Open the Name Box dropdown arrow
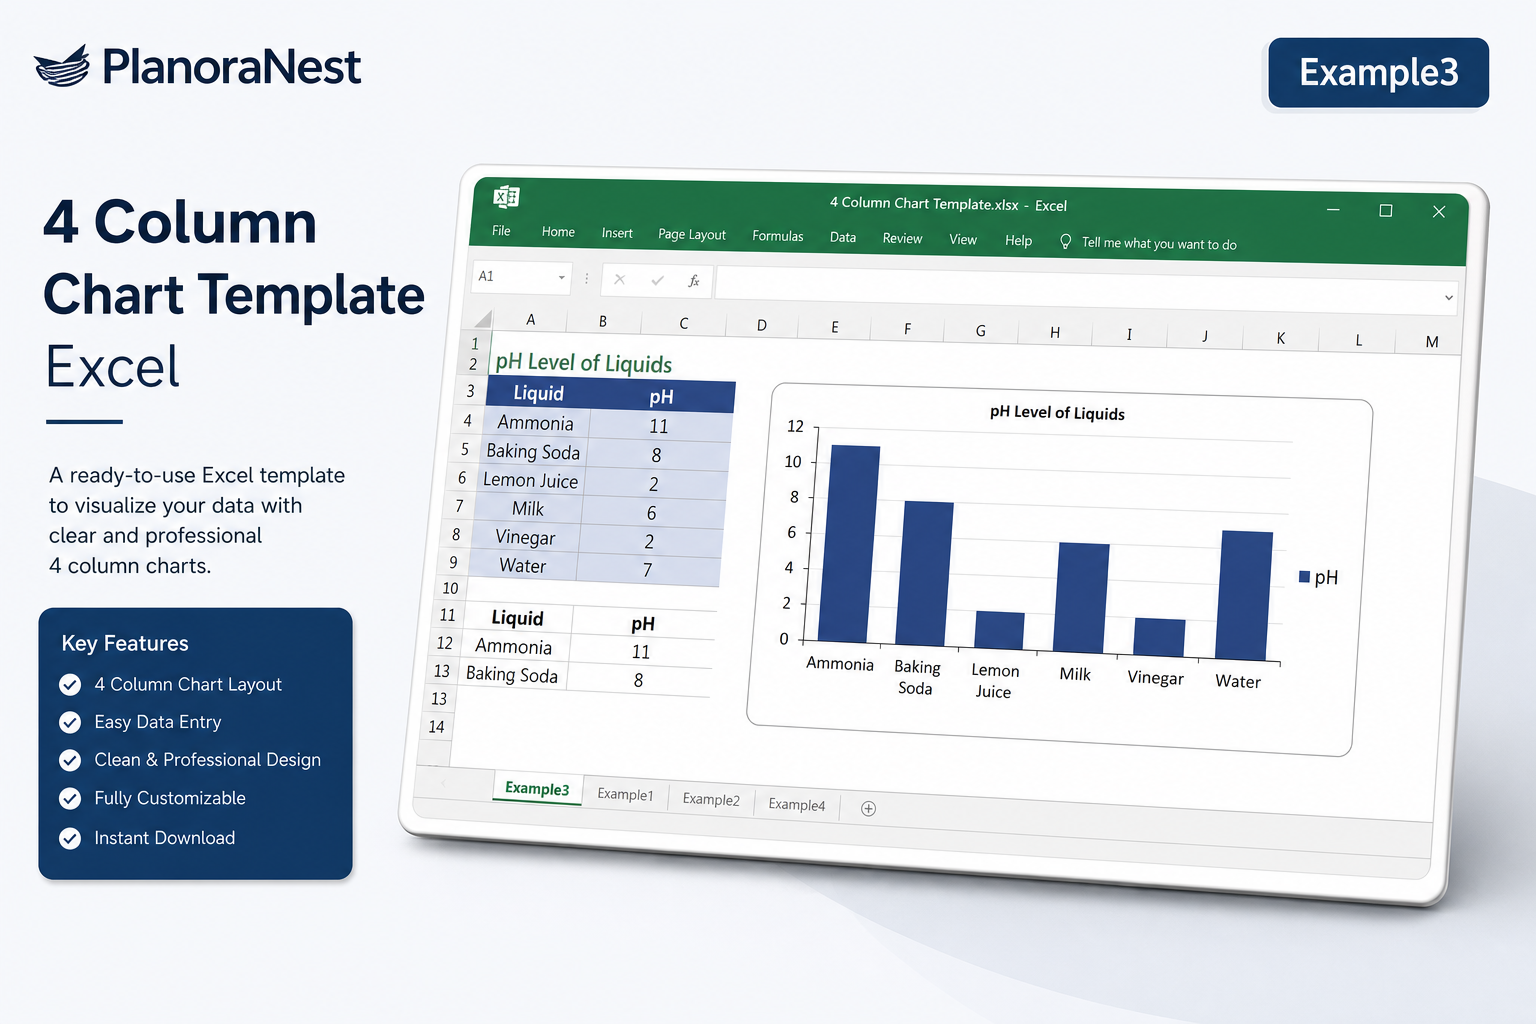Viewport: 1536px width, 1024px height. point(561,278)
